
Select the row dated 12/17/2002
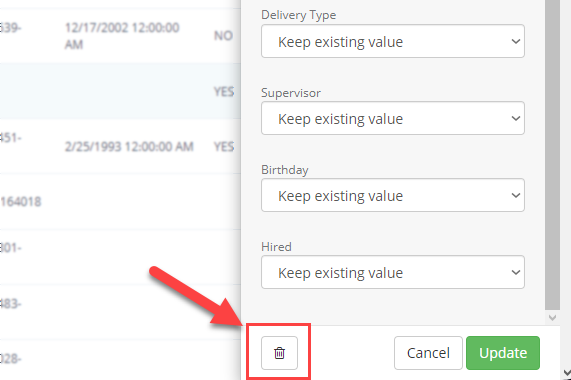pos(120,36)
